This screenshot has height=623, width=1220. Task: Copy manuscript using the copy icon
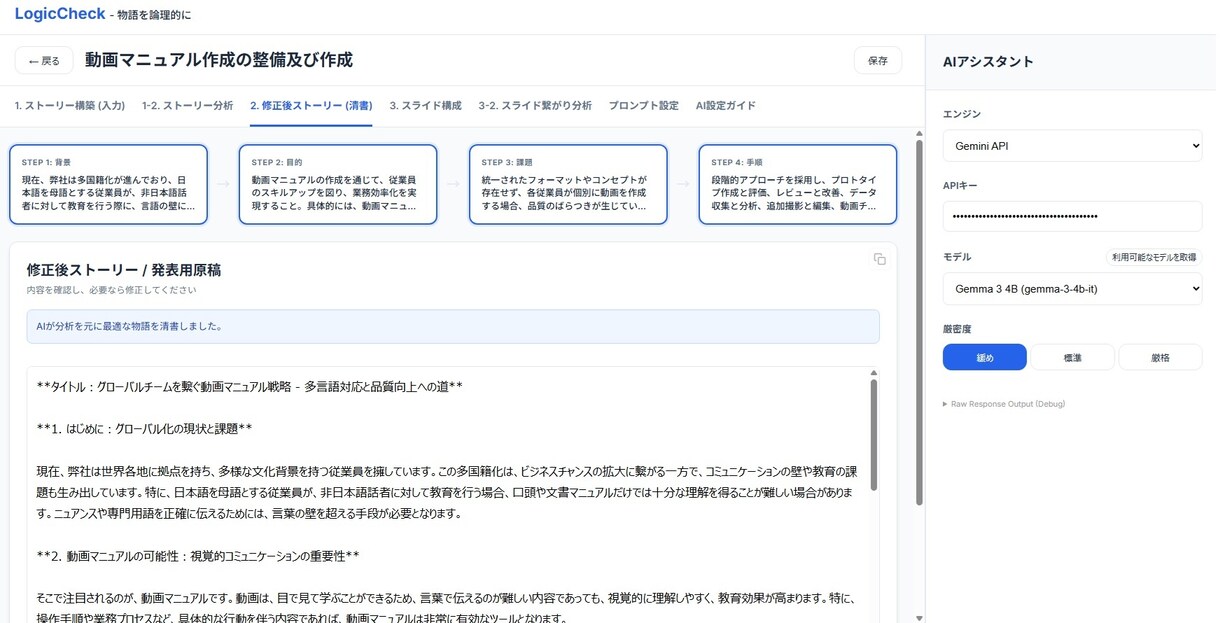pyautogui.click(x=879, y=259)
